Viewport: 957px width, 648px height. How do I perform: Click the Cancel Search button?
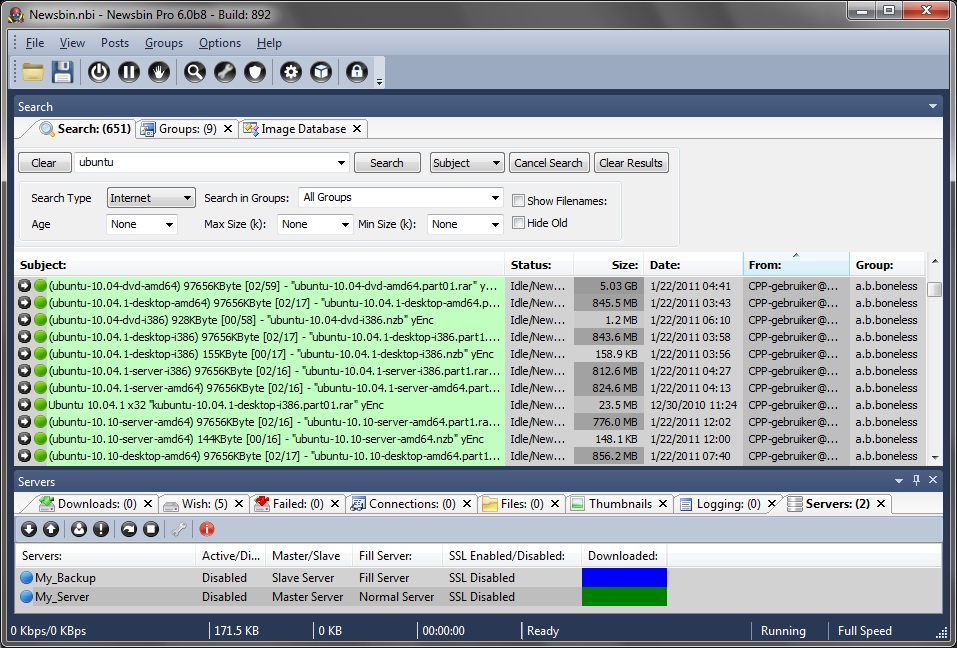(548, 163)
